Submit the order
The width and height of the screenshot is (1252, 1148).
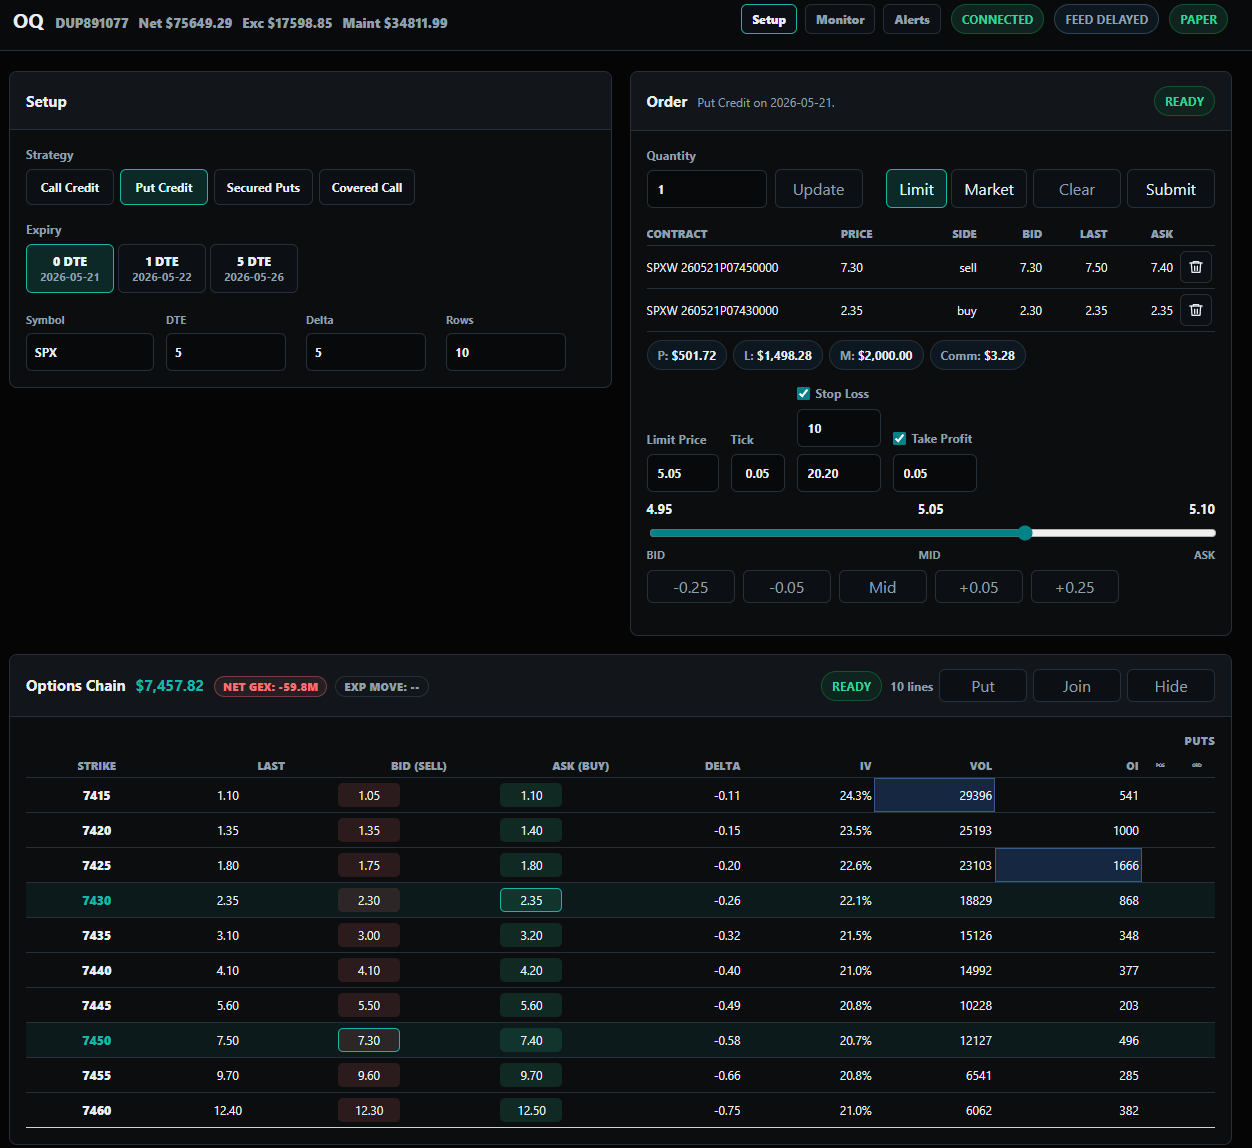click(x=1171, y=189)
